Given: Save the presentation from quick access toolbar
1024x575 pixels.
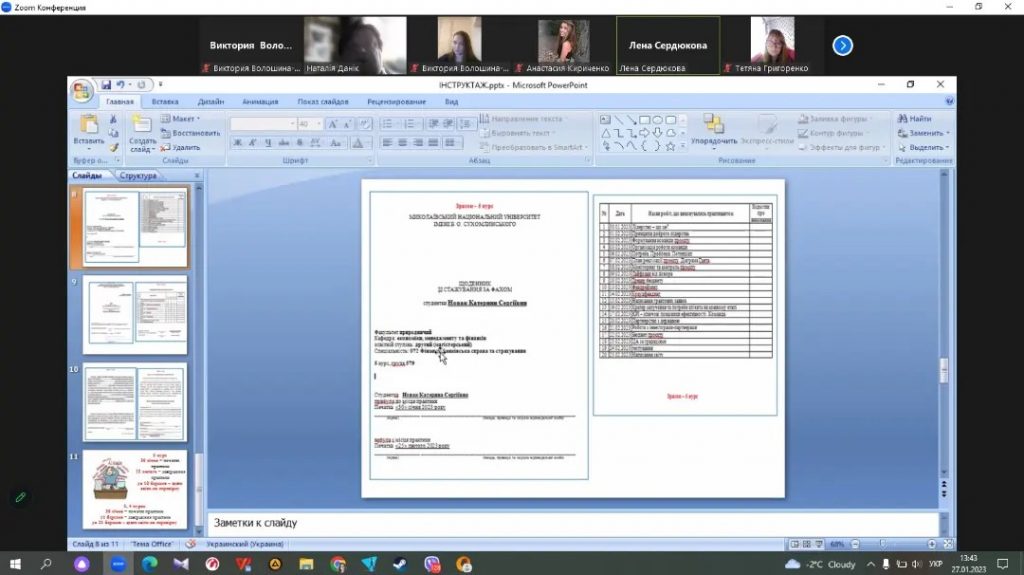Looking at the screenshot, I should coord(106,85).
